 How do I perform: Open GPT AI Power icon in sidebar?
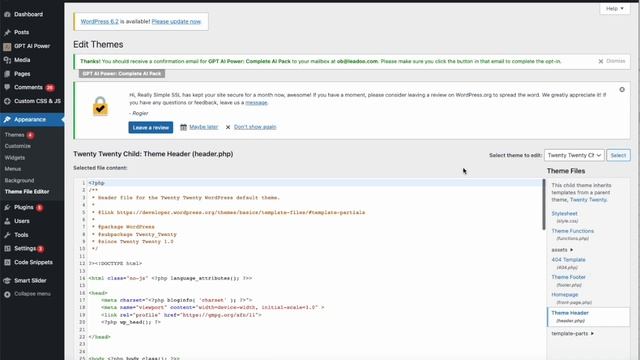click(7, 47)
